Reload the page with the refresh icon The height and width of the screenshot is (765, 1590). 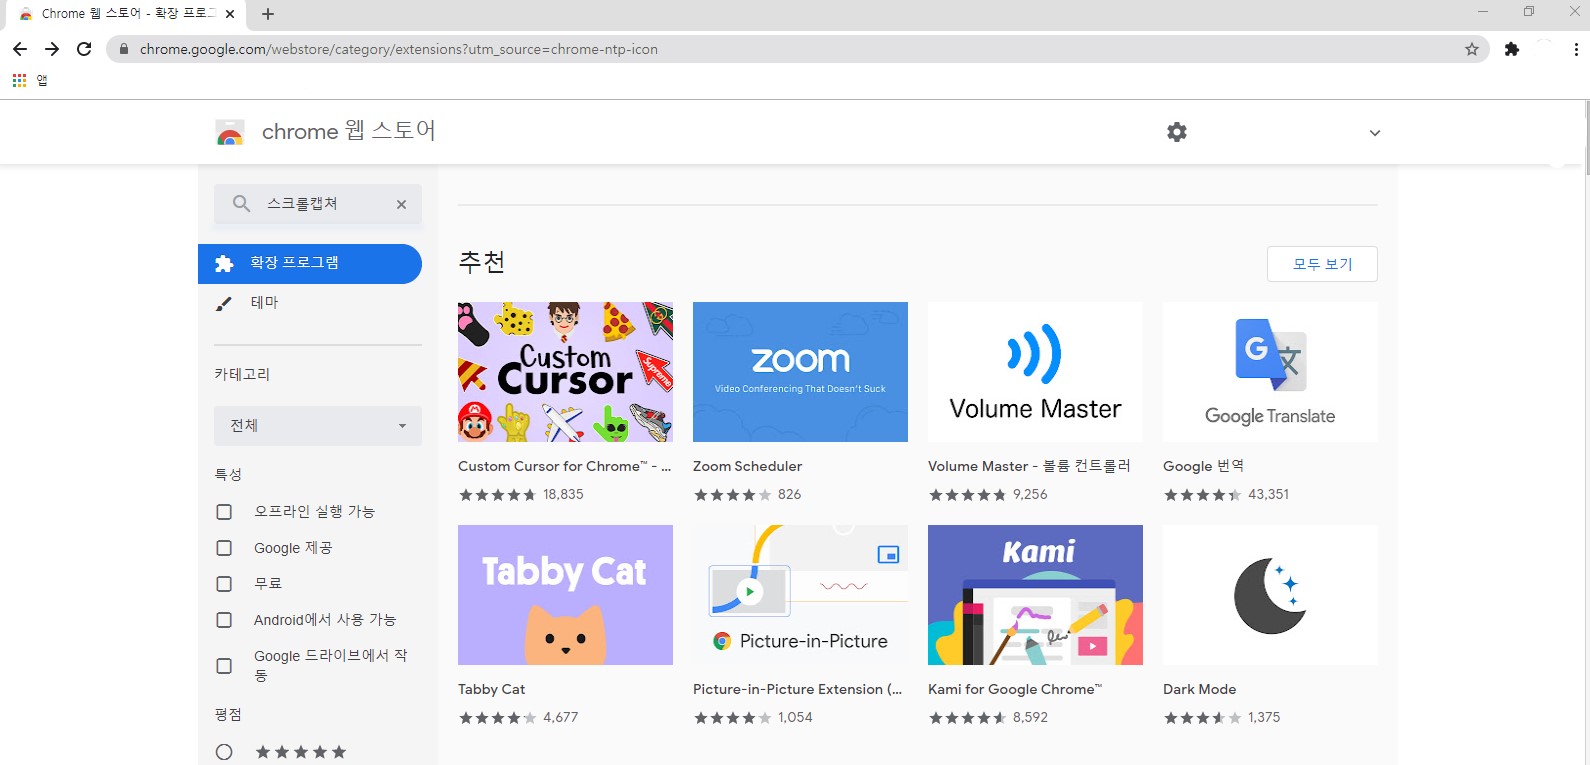[84, 49]
